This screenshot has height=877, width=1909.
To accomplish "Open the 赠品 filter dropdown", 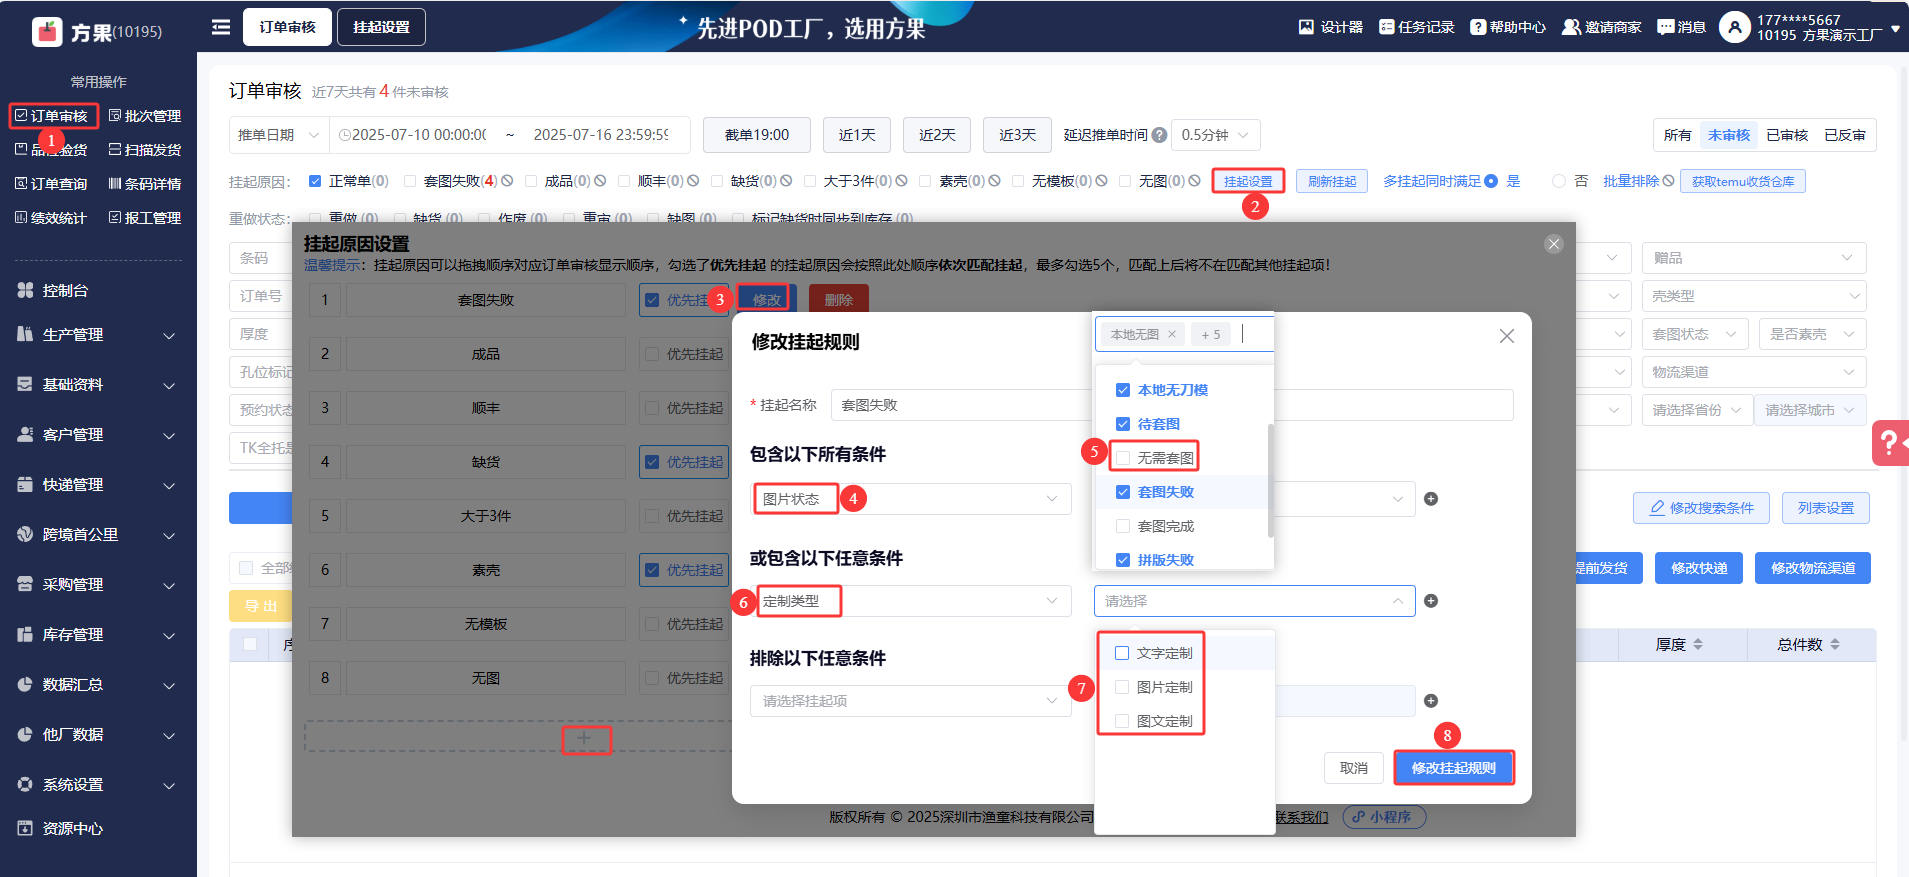I will click(x=1754, y=258).
